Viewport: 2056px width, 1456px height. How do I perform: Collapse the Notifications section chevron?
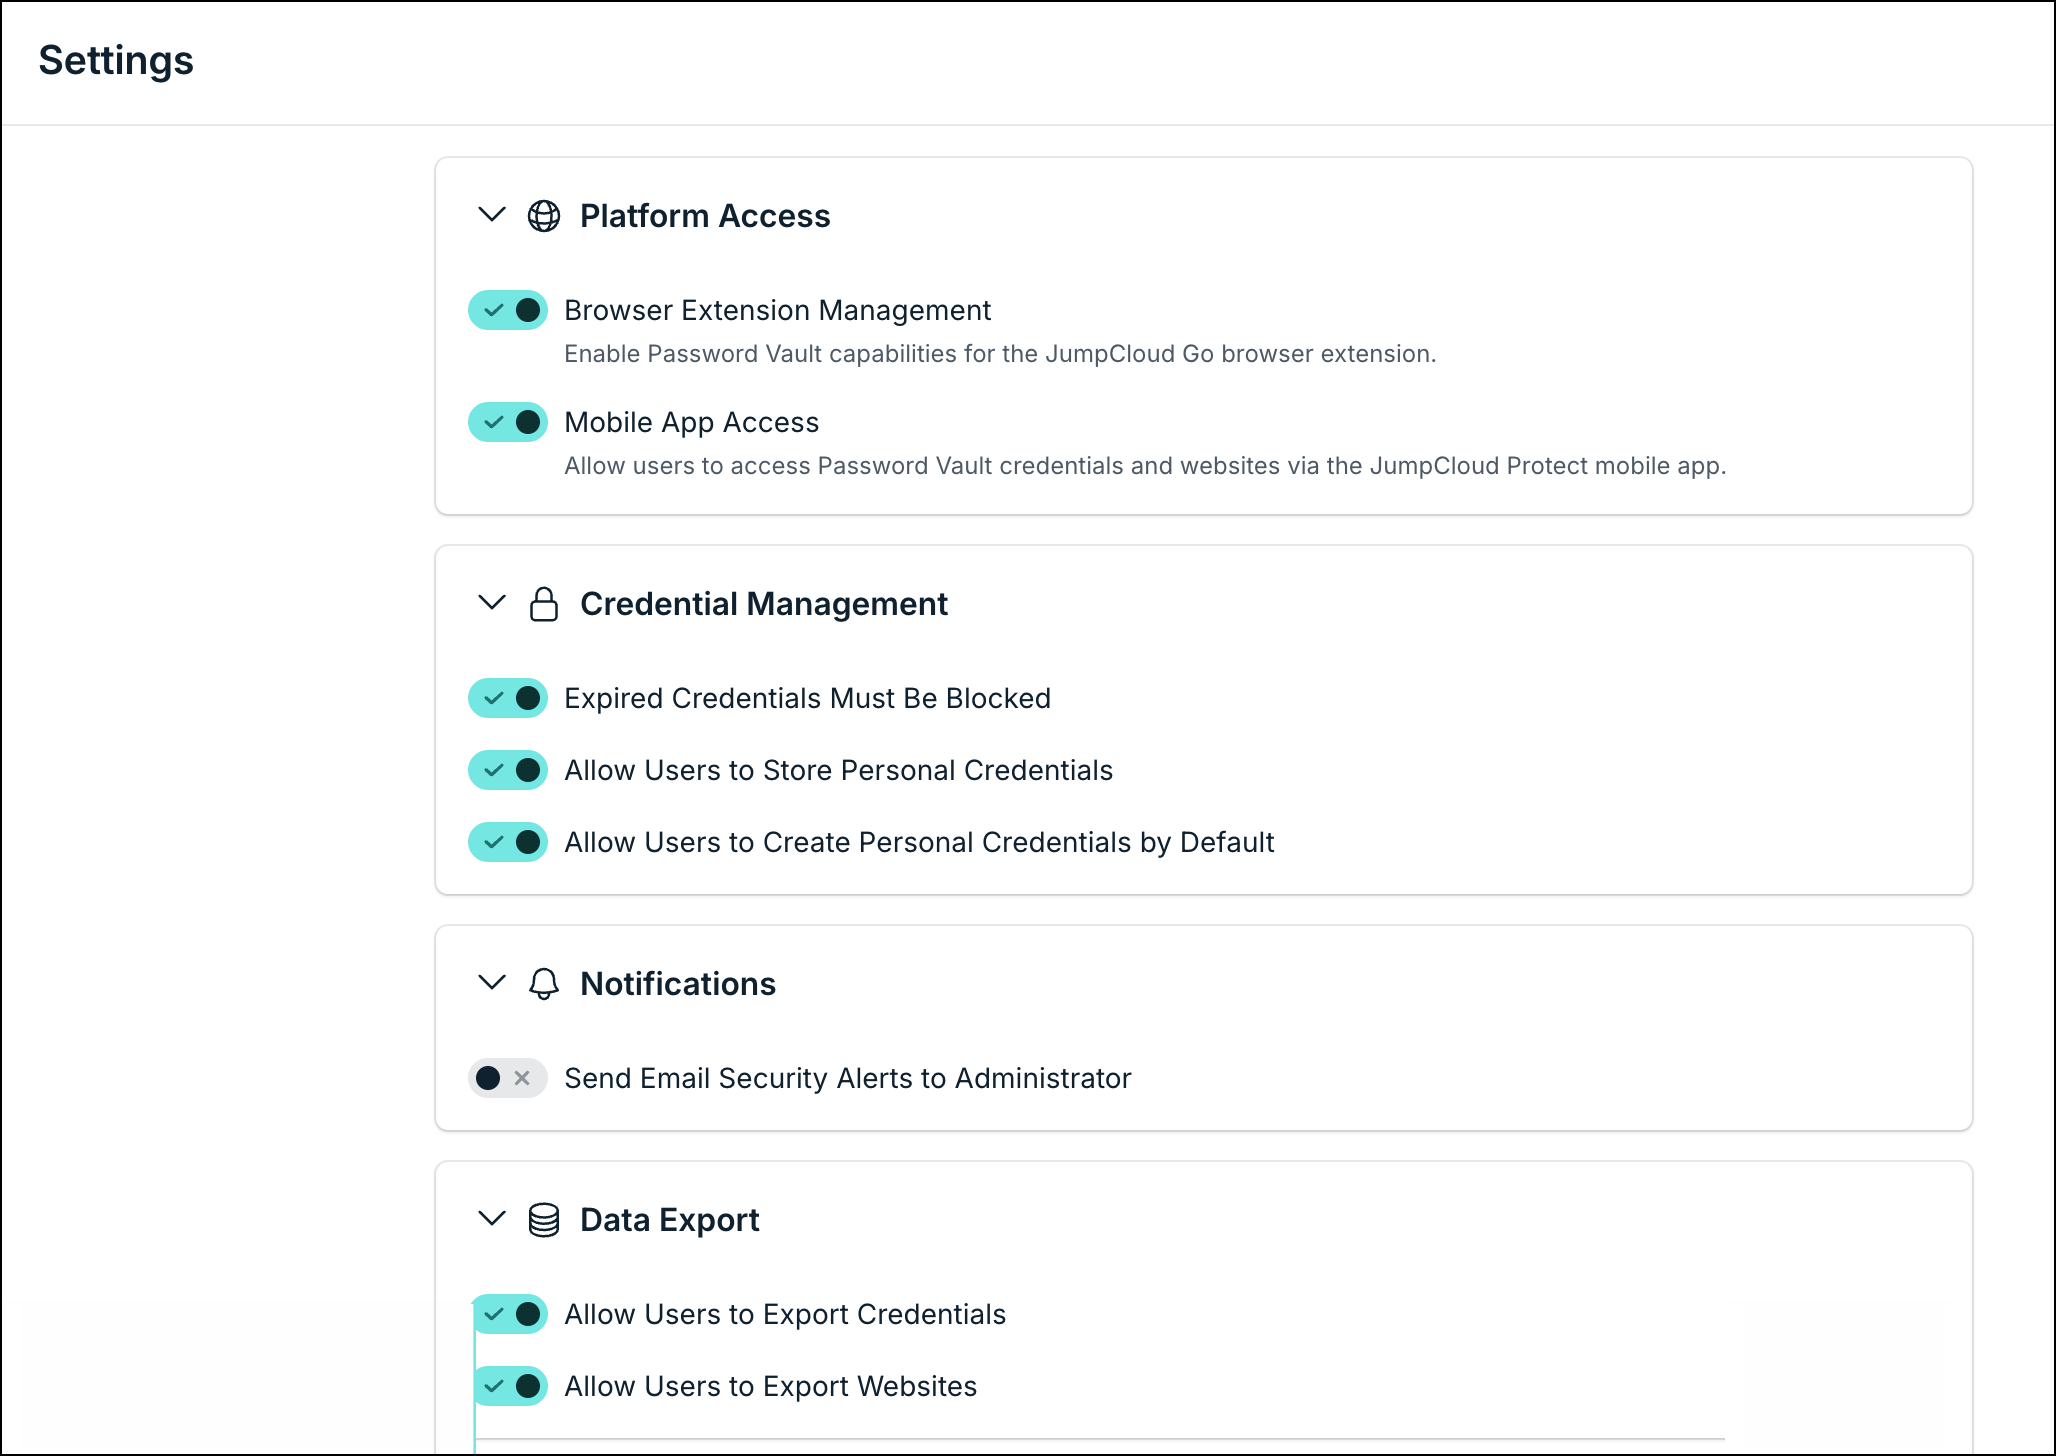click(x=492, y=983)
